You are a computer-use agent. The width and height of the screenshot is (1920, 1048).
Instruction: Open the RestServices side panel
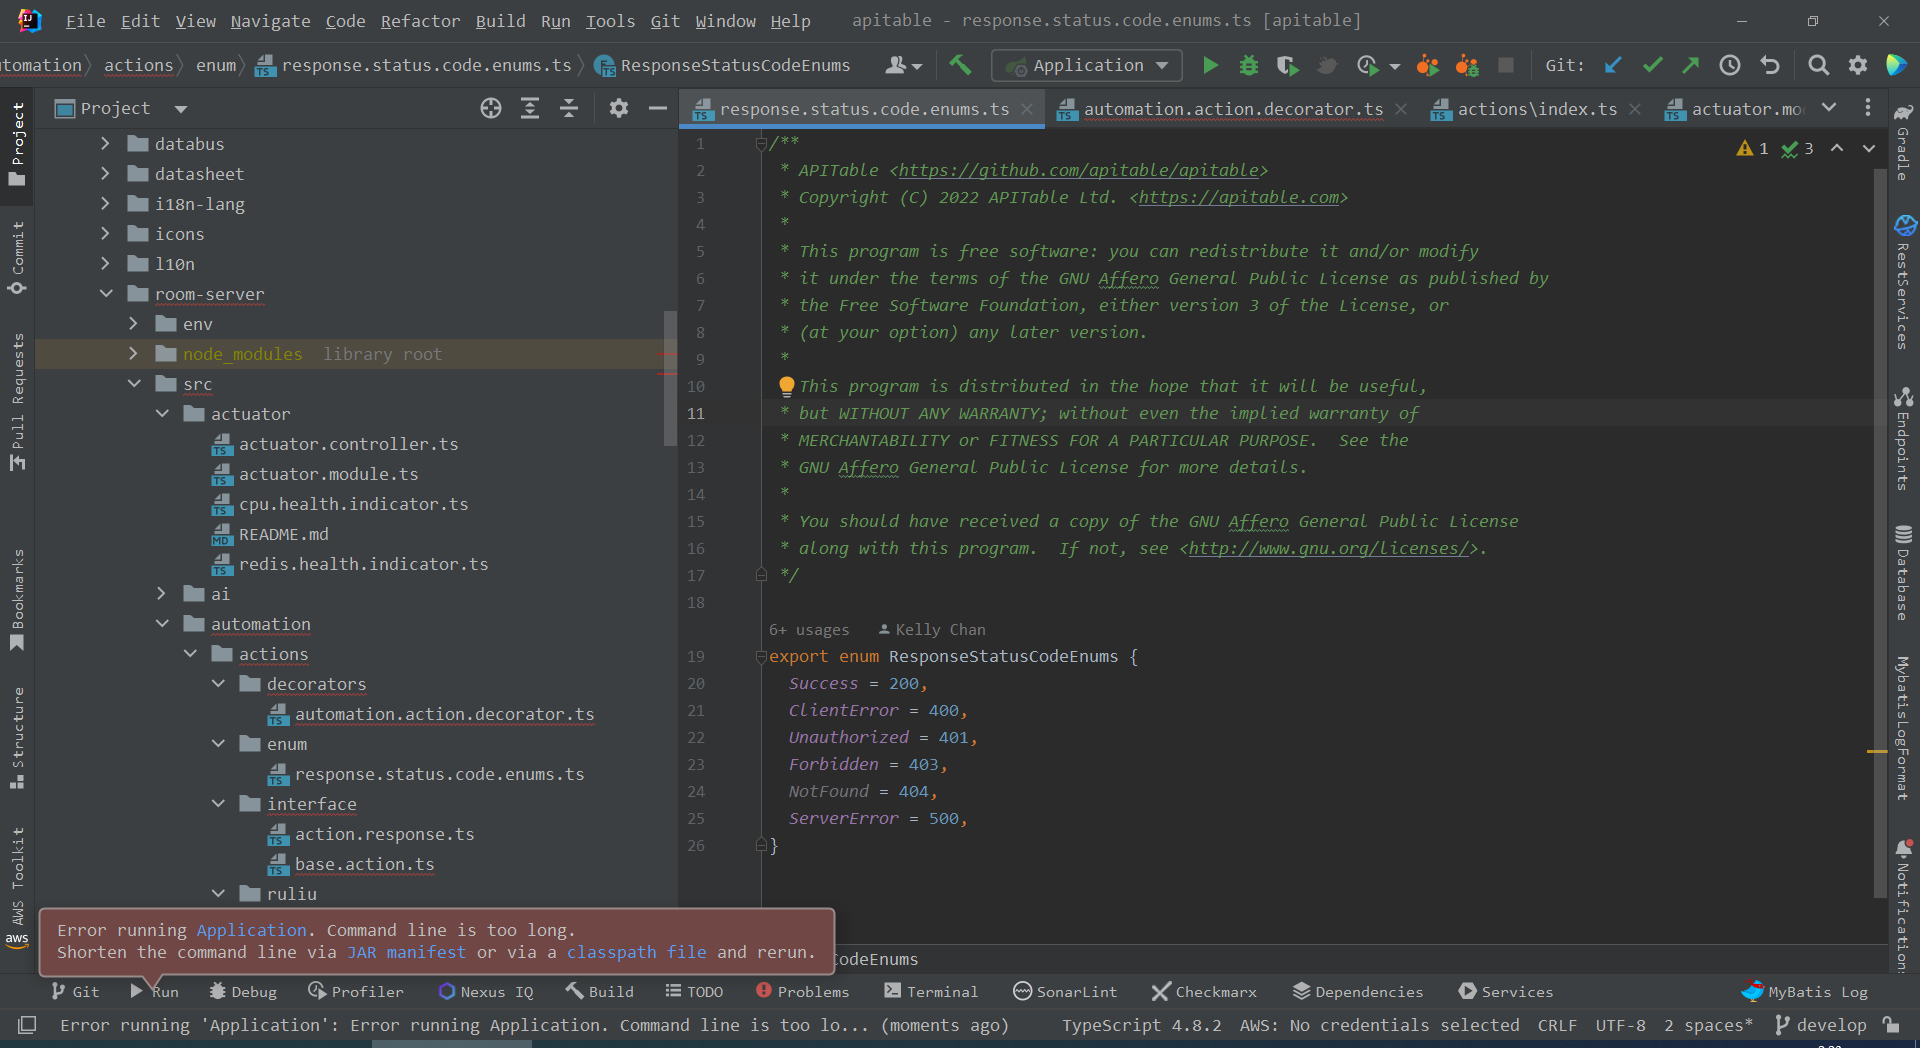pos(1904,283)
